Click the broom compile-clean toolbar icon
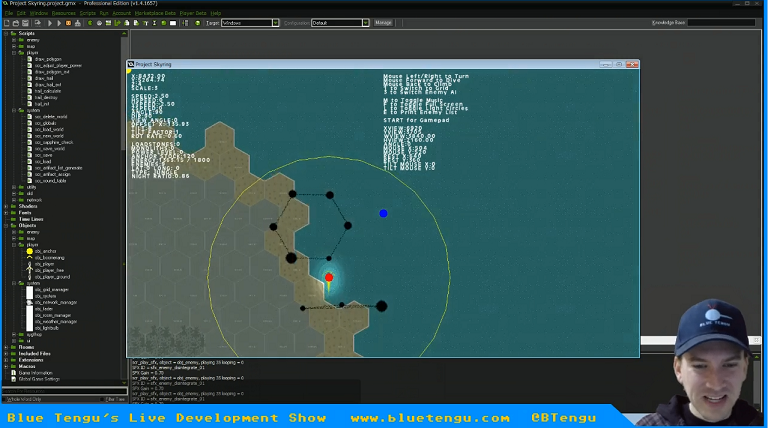768x428 pixels. point(77,23)
